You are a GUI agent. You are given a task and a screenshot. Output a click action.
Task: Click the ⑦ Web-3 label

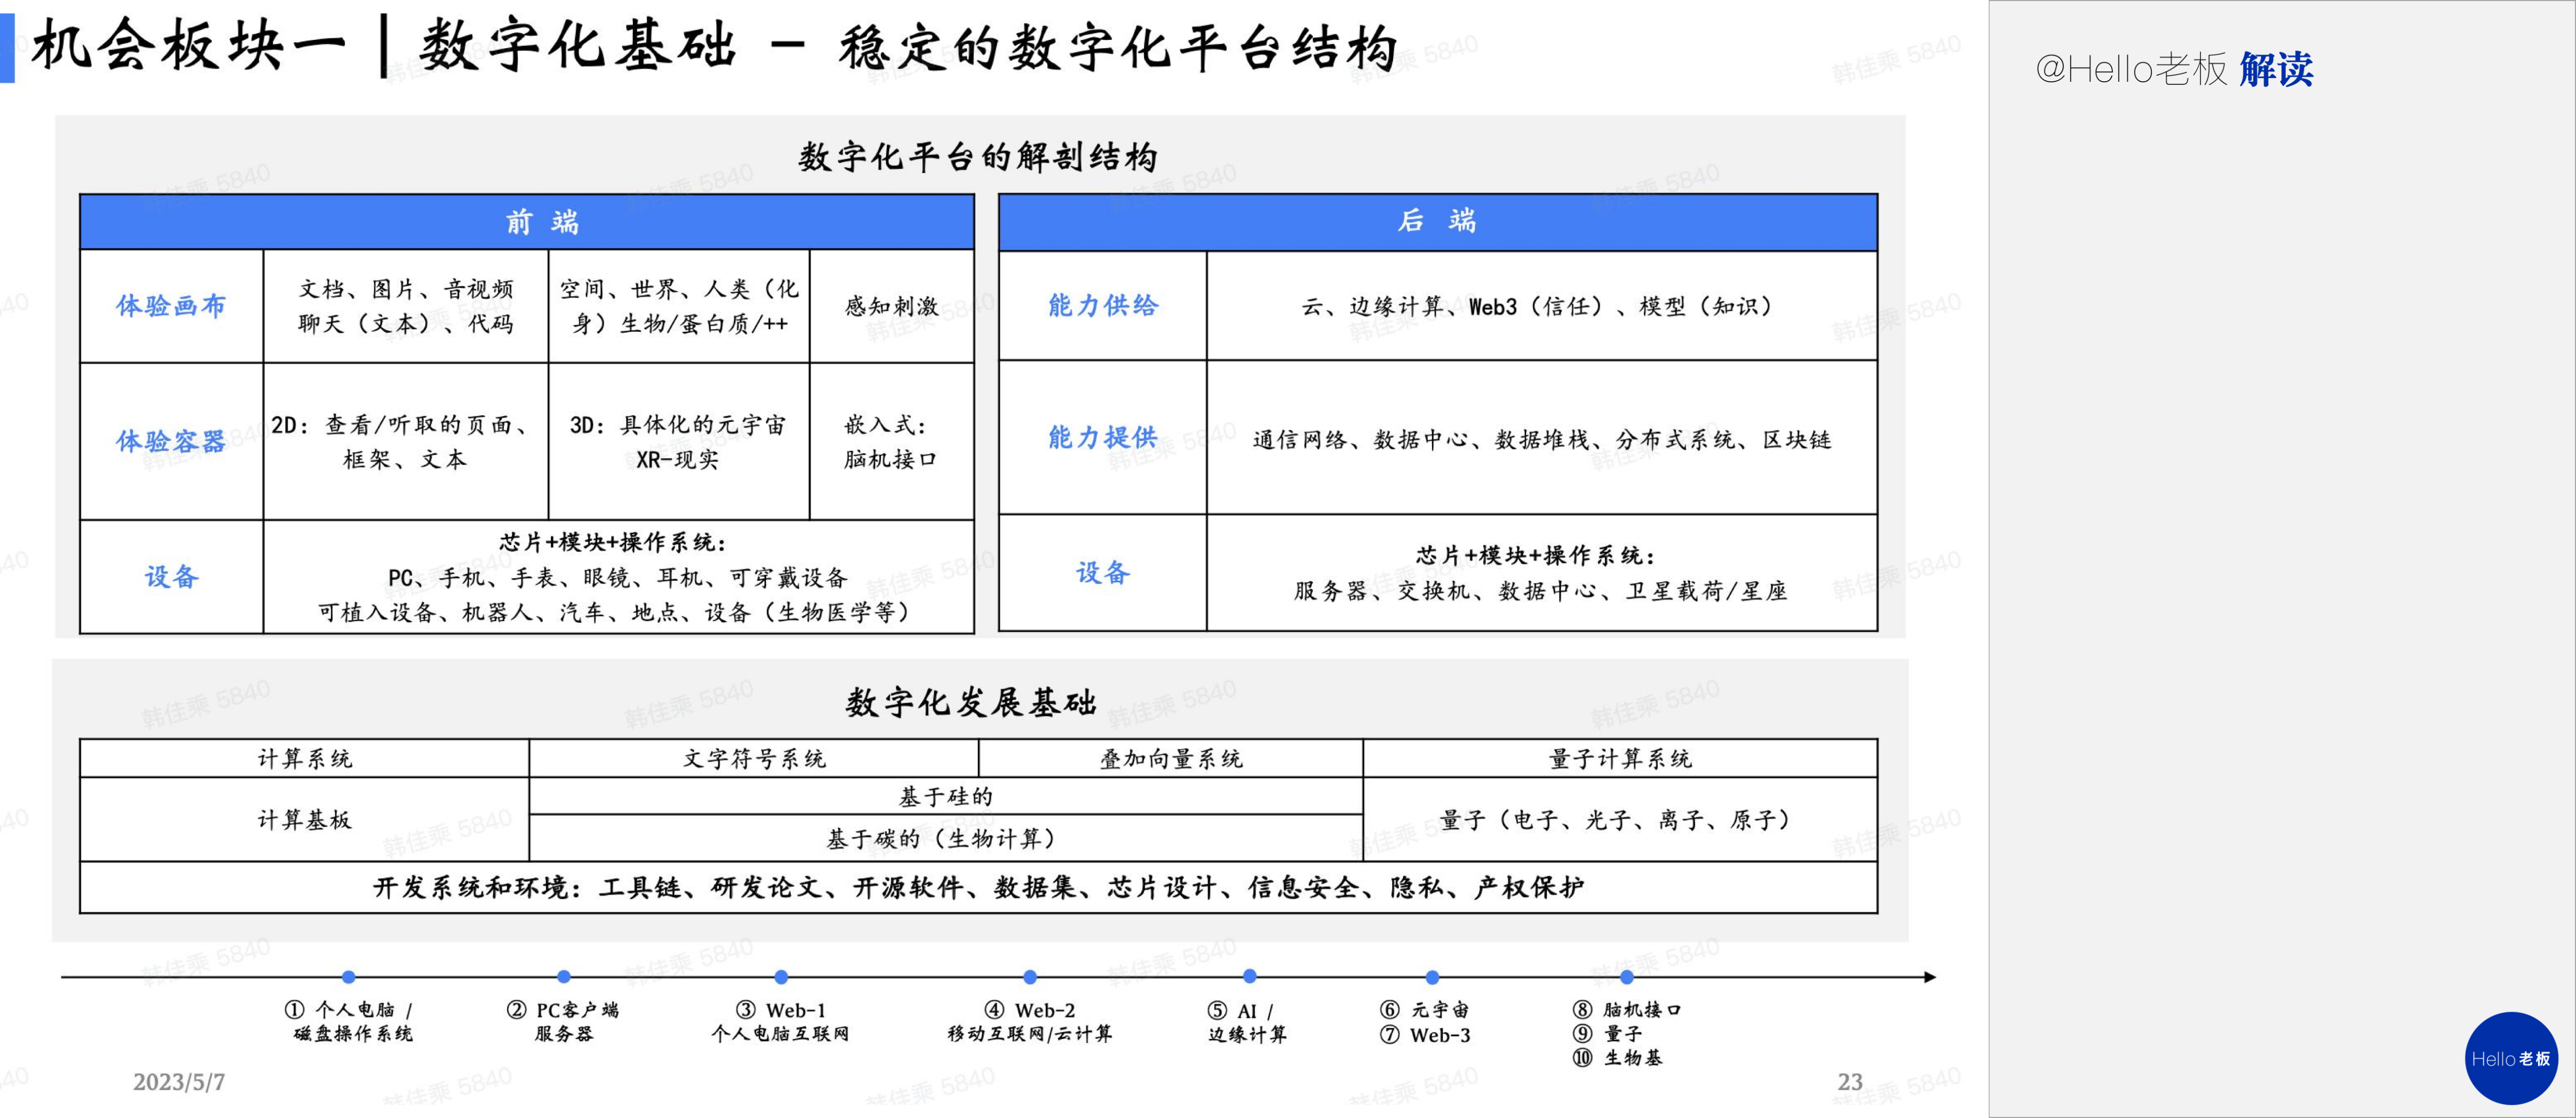click(1425, 1035)
